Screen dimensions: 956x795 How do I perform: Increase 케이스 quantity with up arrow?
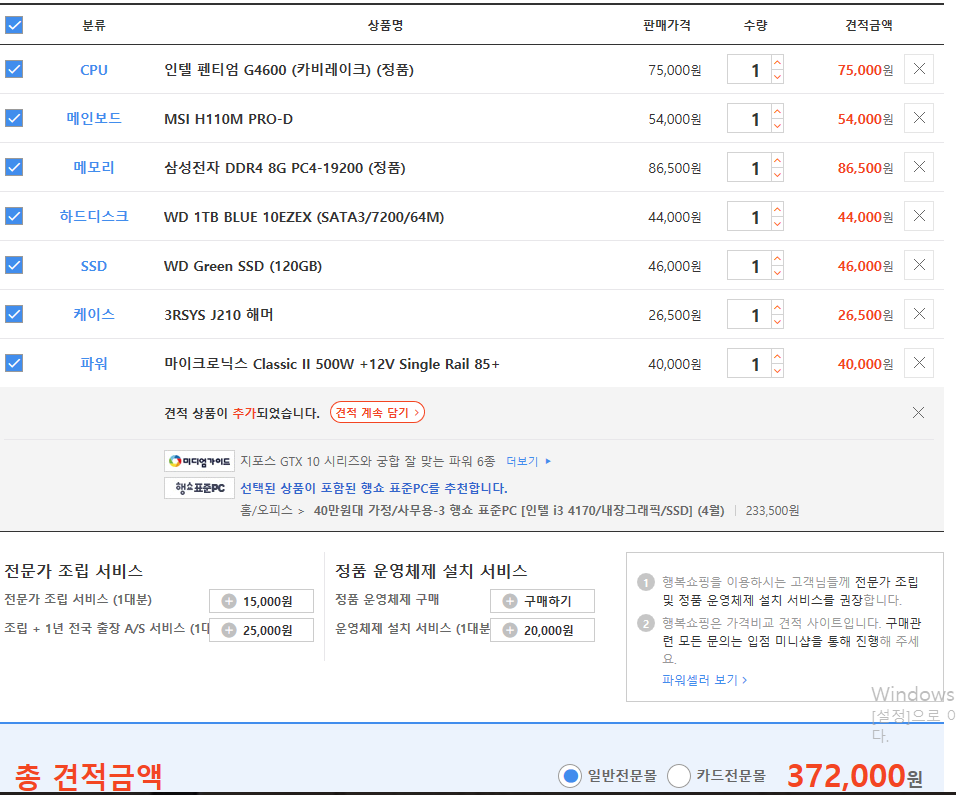777,307
